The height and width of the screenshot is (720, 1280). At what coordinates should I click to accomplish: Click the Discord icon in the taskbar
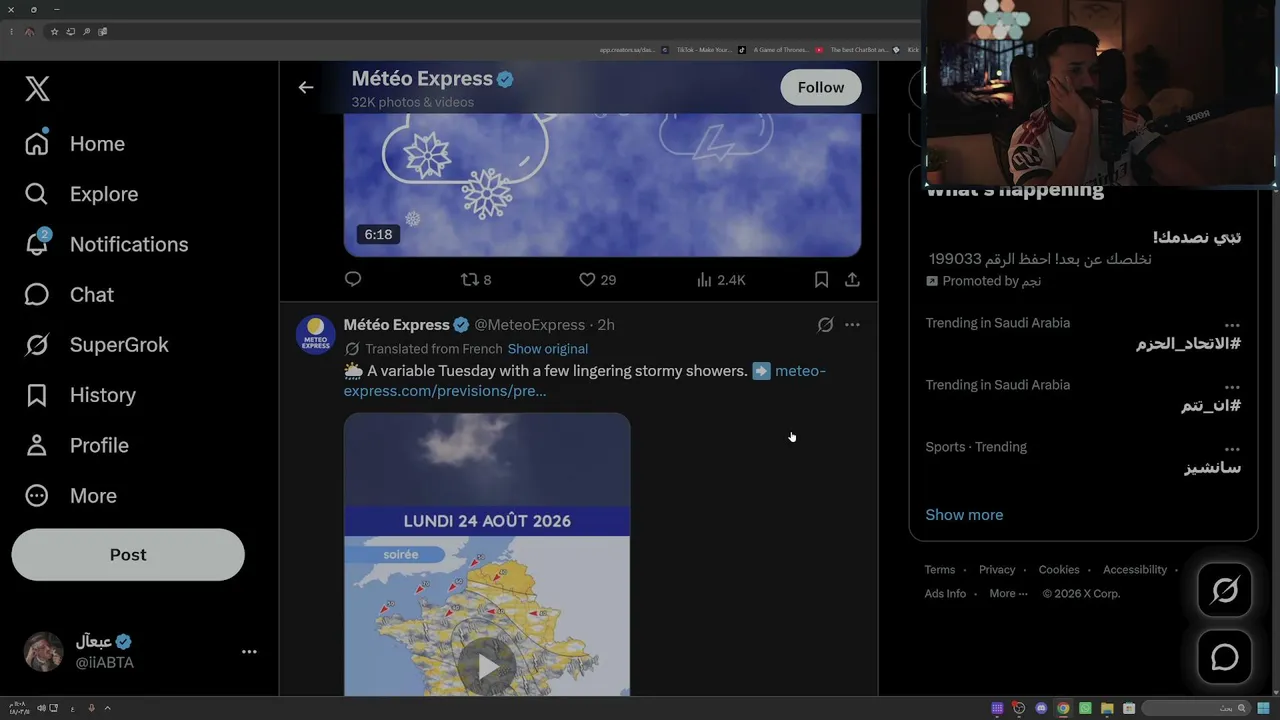click(x=1041, y=709)
